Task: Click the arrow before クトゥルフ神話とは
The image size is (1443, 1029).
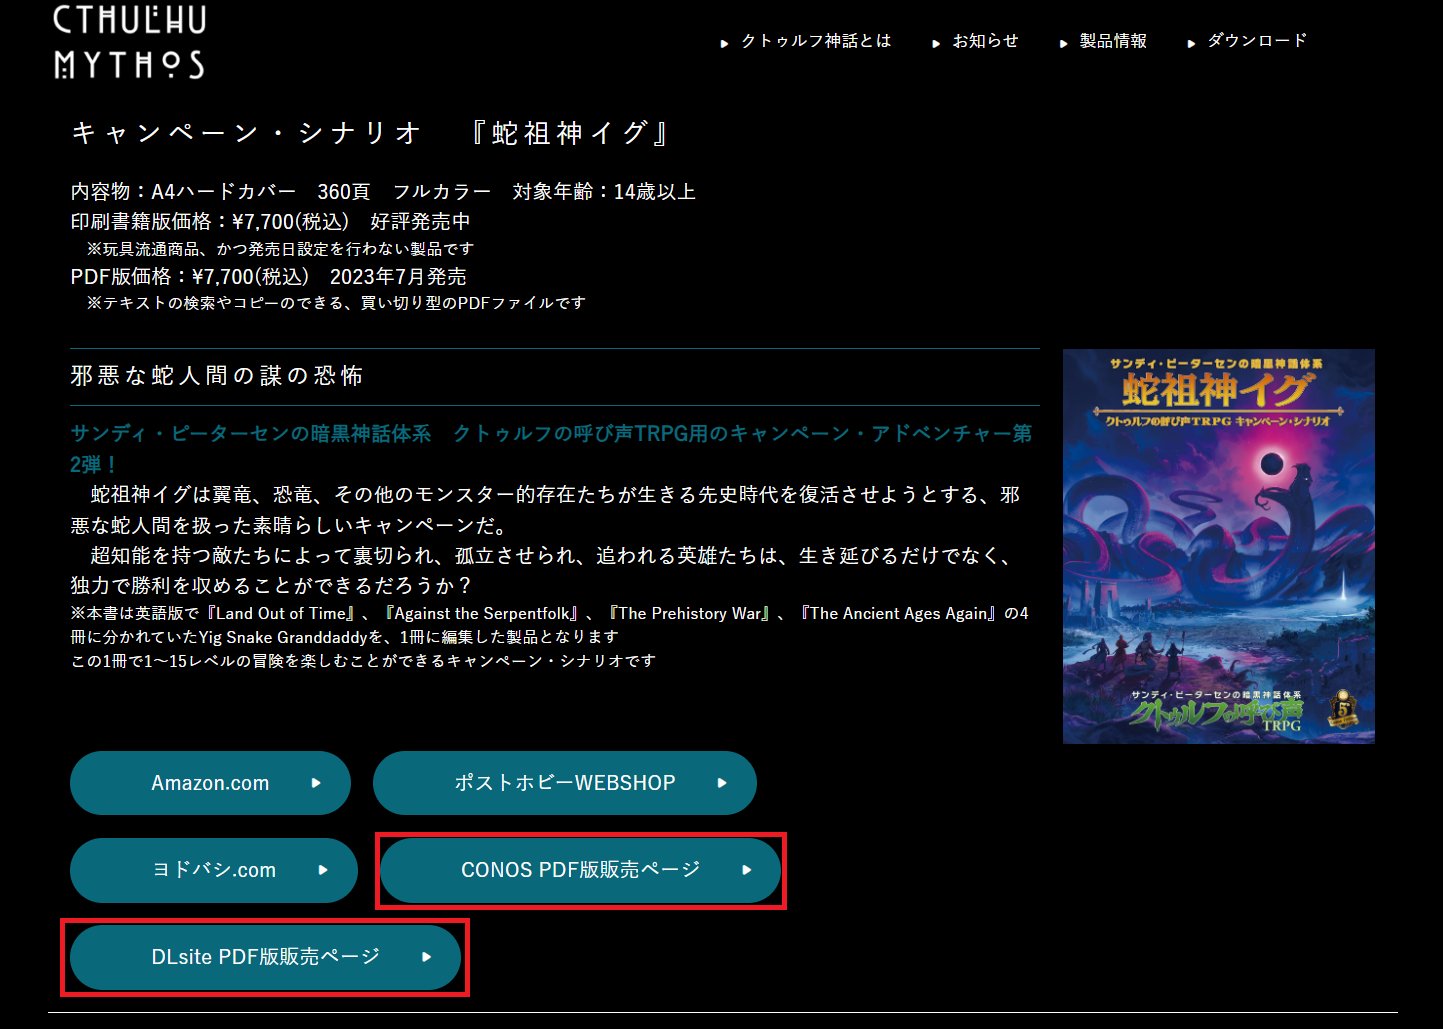Action: coord(724,44)
